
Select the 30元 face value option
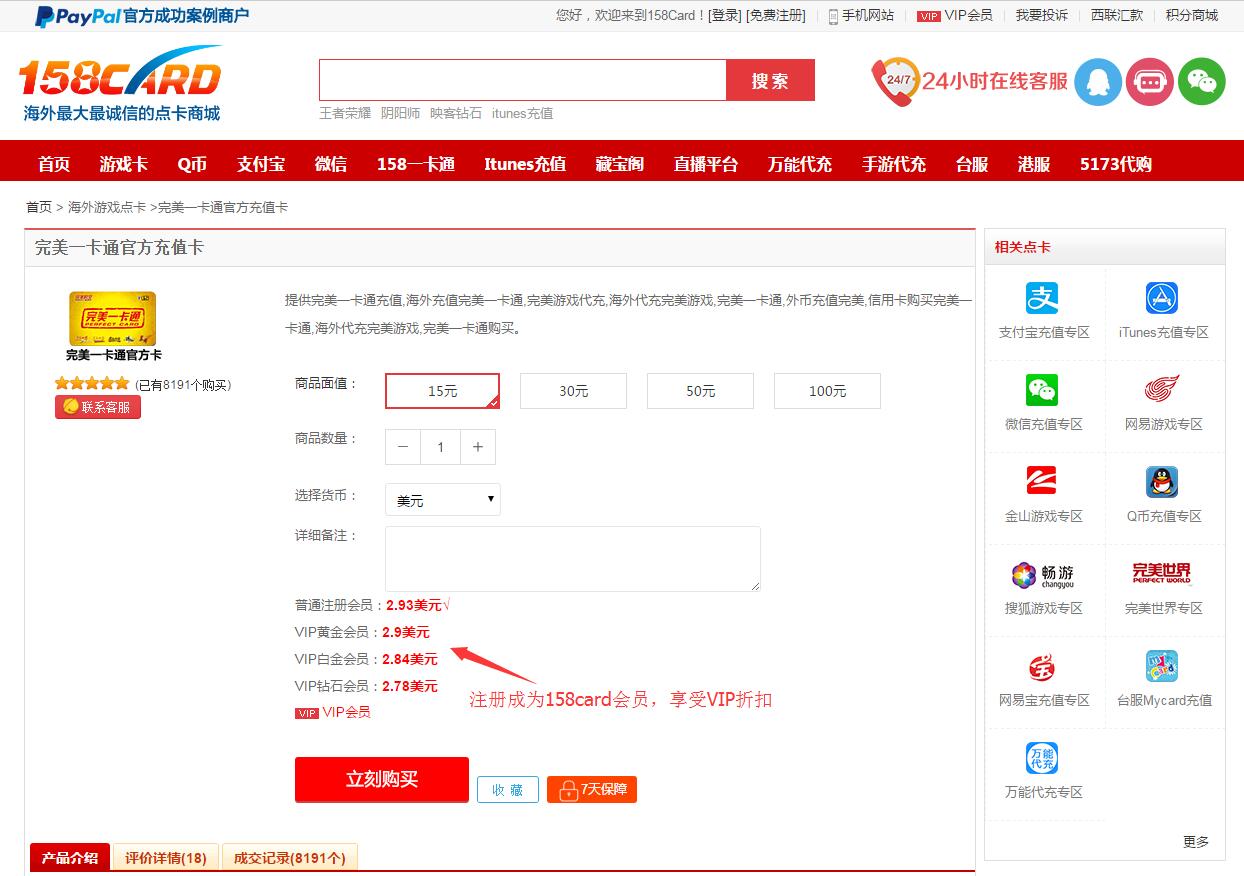[x=573, y=391]
